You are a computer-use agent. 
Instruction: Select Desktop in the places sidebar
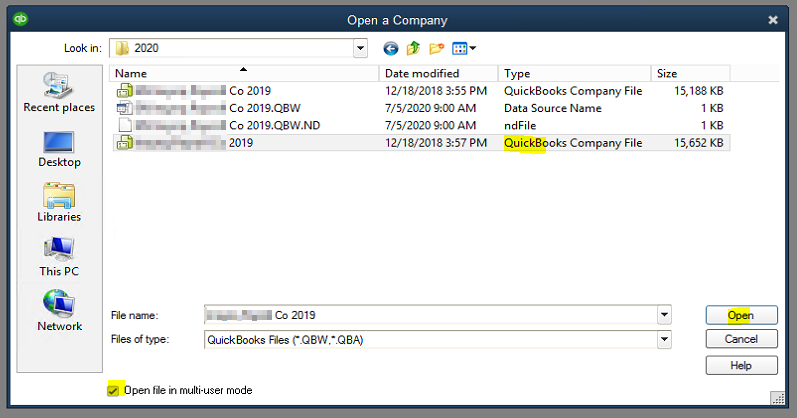[x=59, y=150]
